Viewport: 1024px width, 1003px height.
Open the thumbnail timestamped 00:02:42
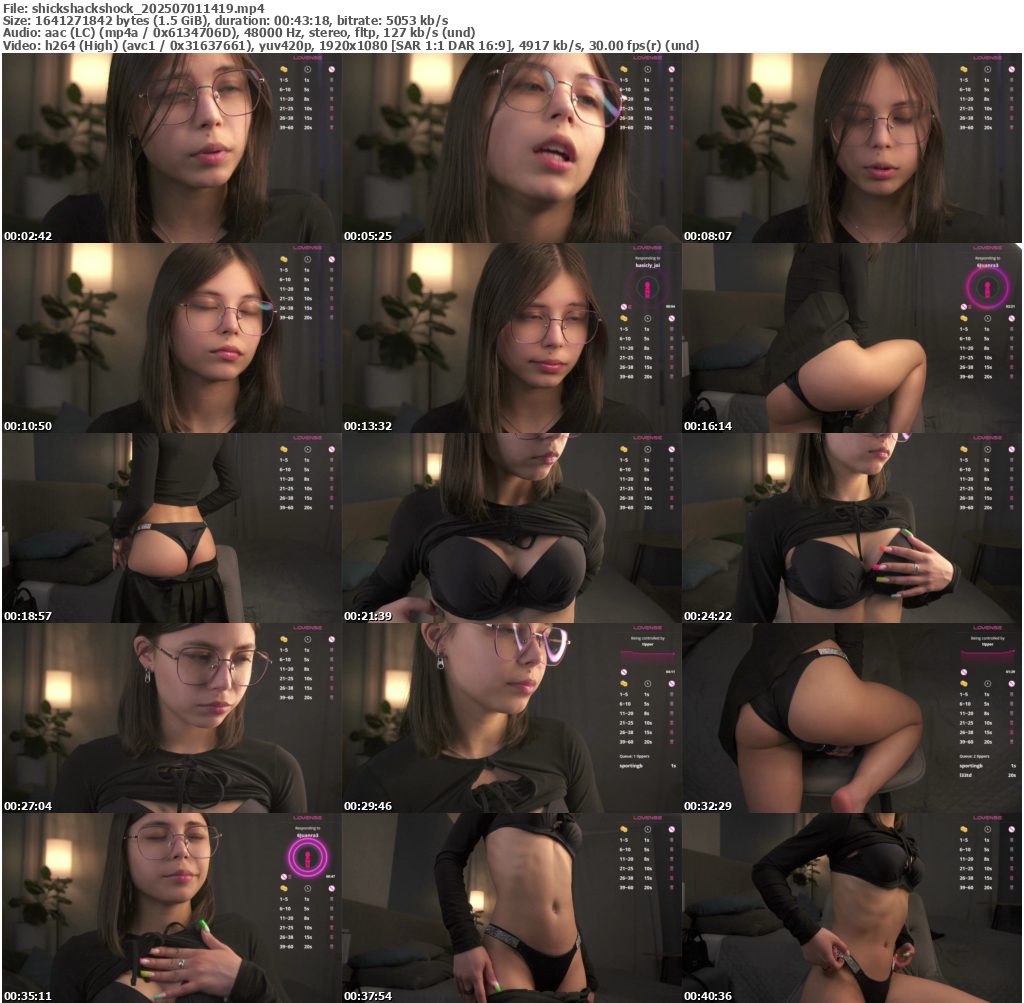tap(172, 148)
